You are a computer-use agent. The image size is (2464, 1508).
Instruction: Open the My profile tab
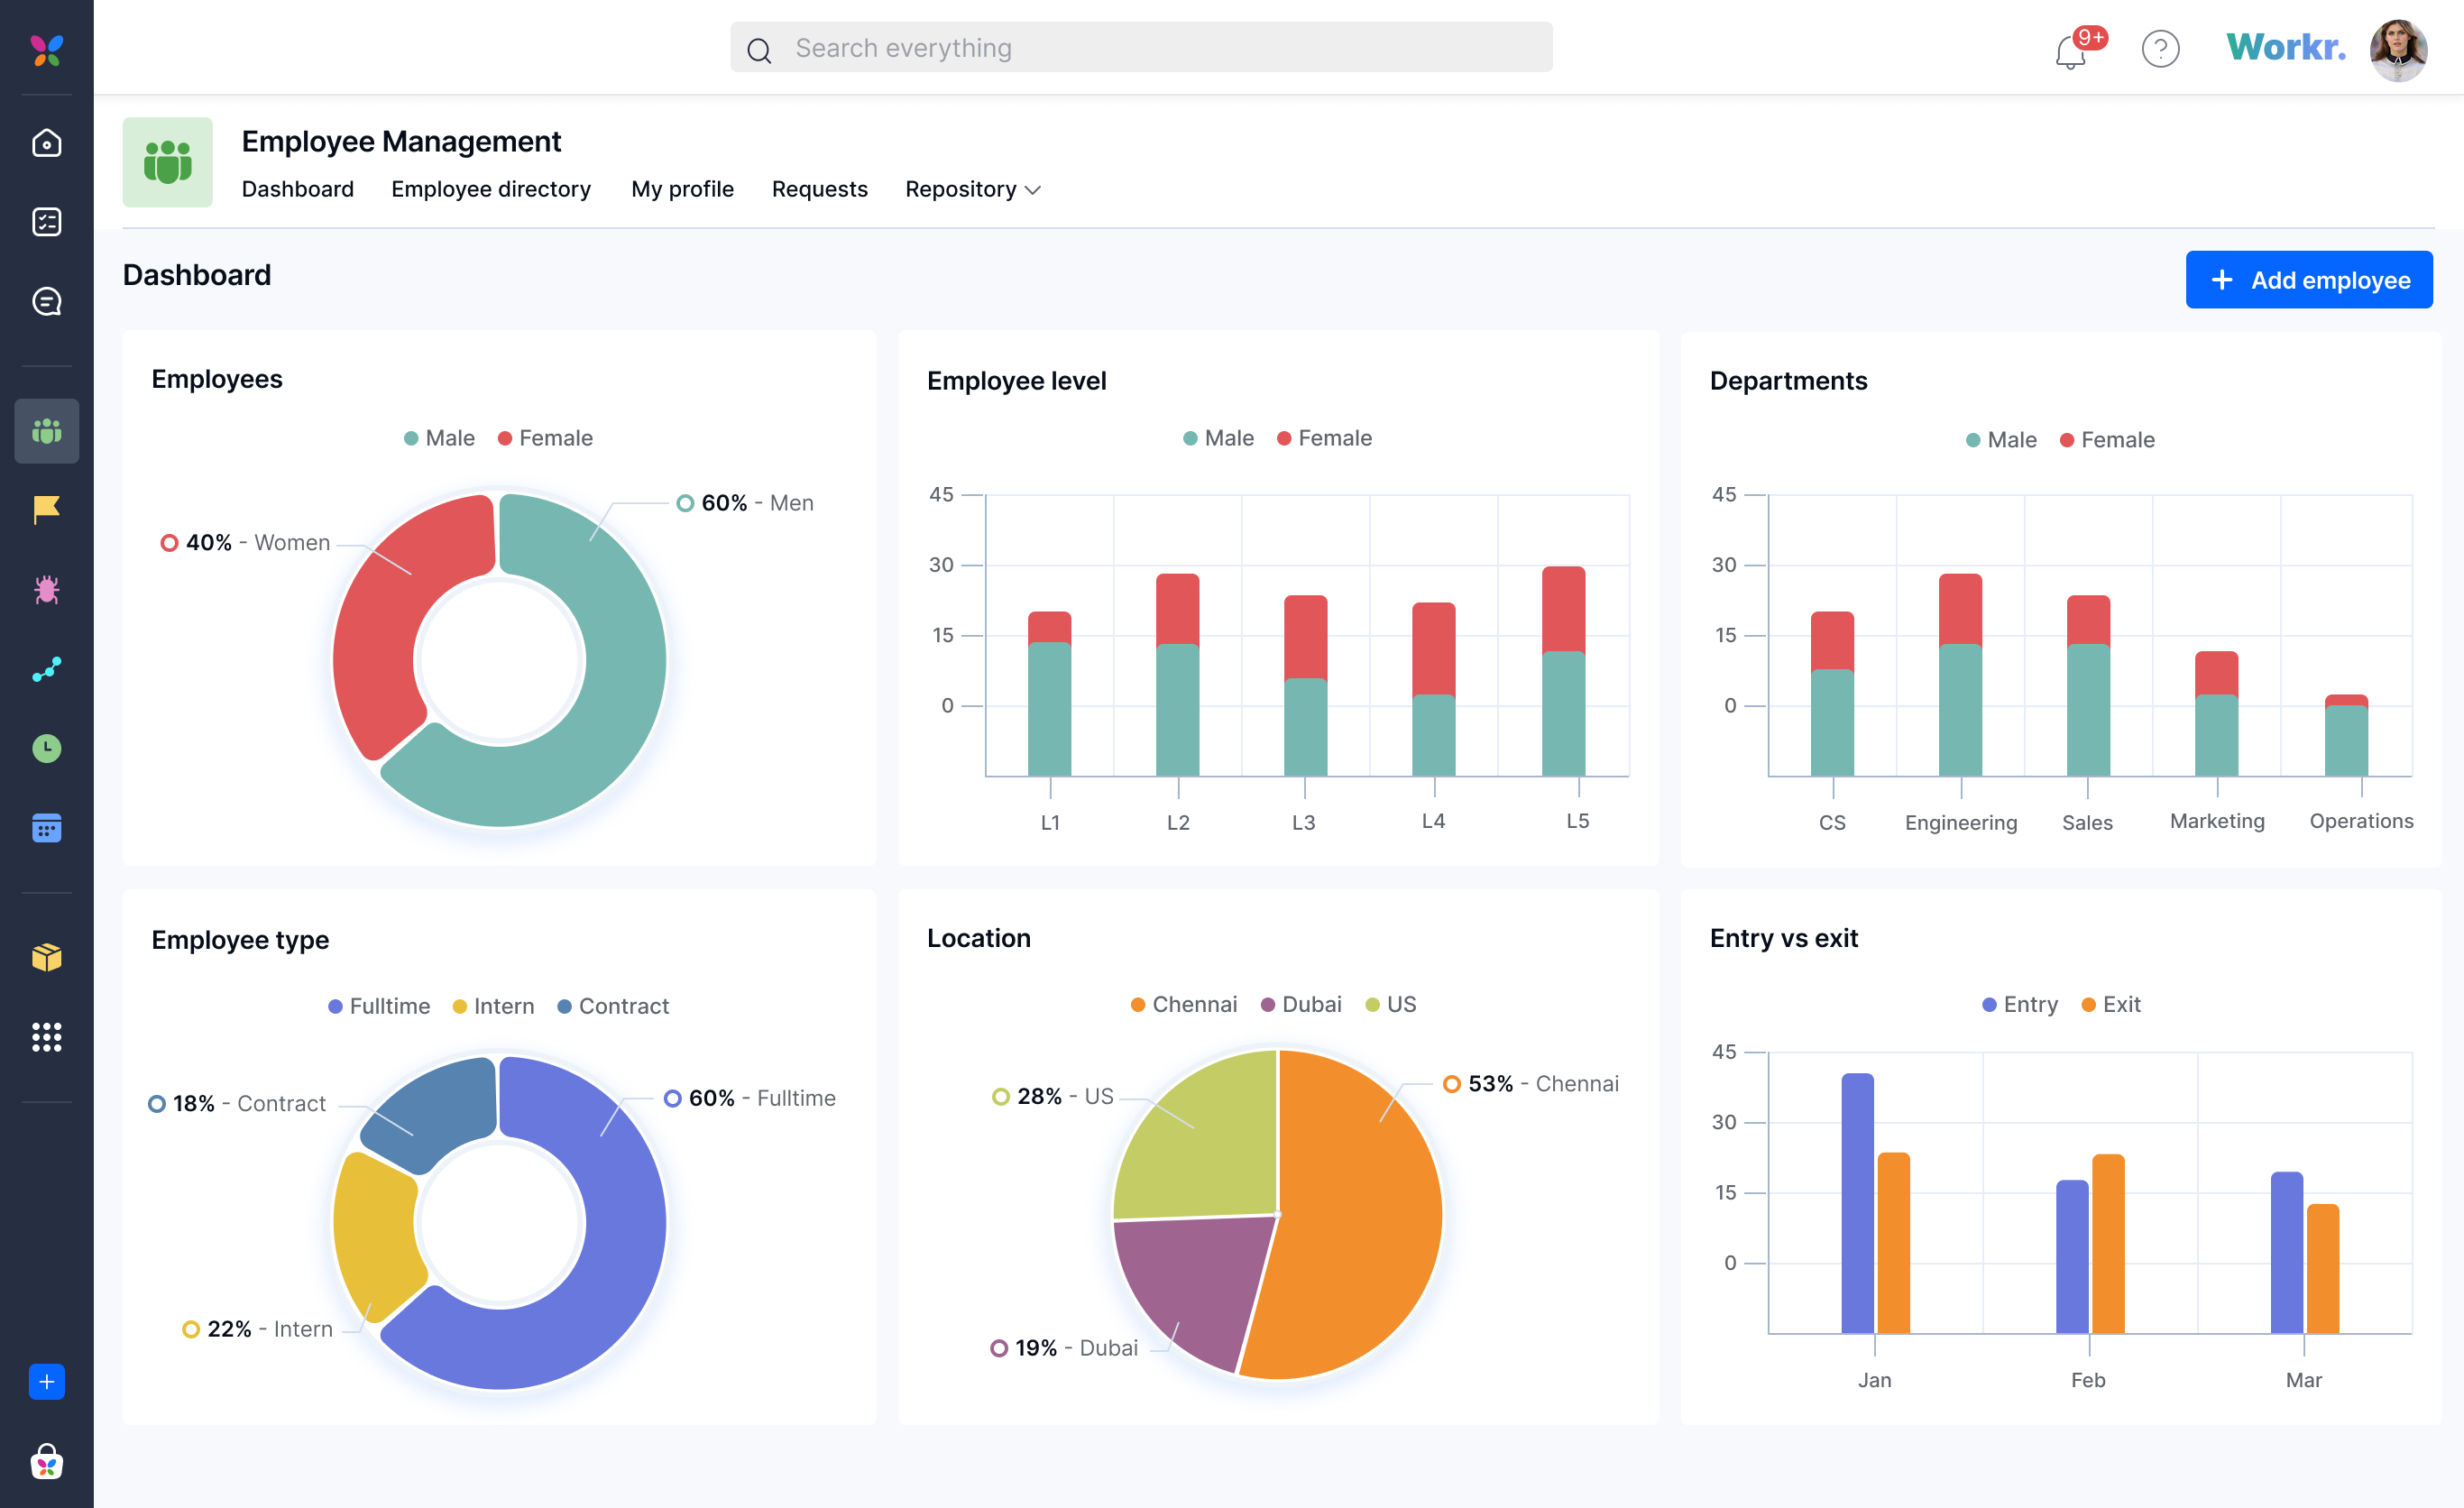point(682,189)
